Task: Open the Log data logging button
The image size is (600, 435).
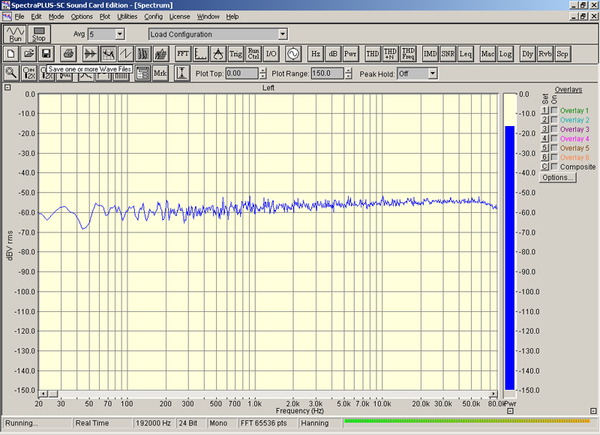Action: pos(505,54)
